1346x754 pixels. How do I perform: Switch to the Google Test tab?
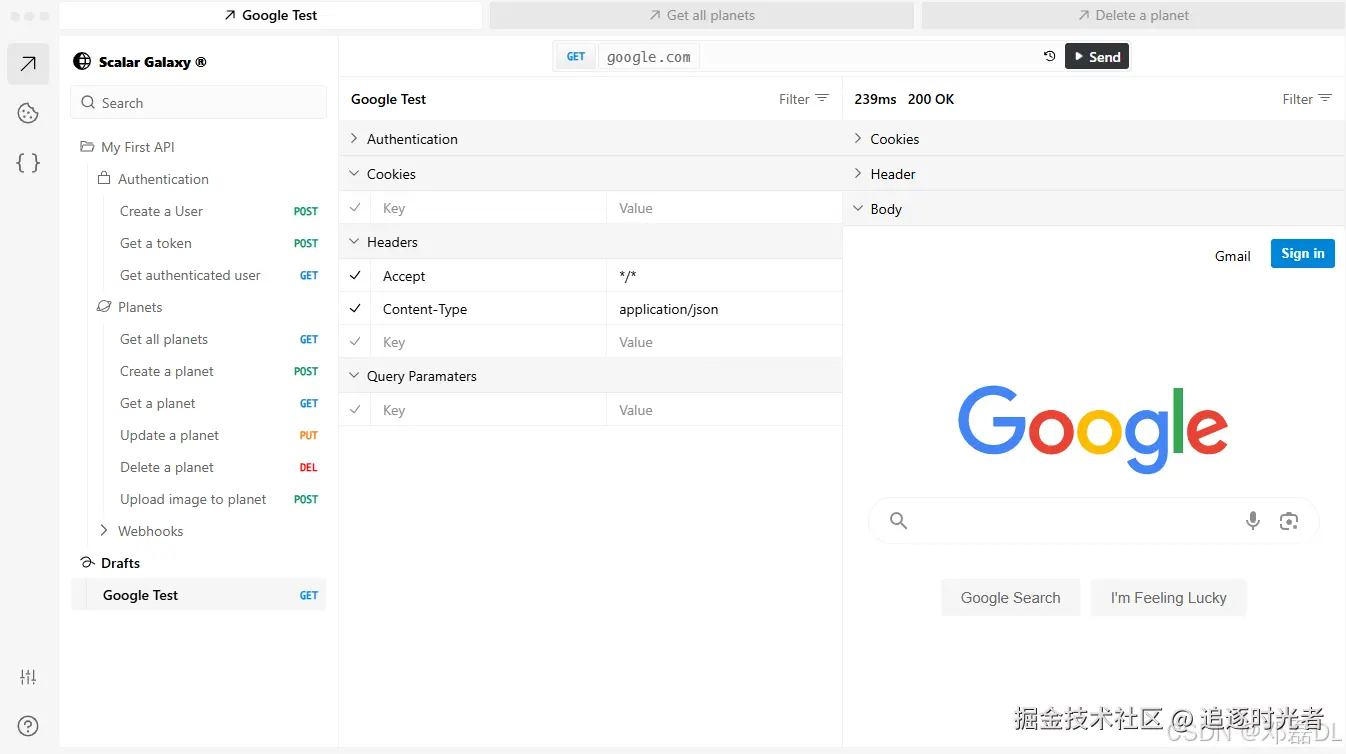point(270,15)
